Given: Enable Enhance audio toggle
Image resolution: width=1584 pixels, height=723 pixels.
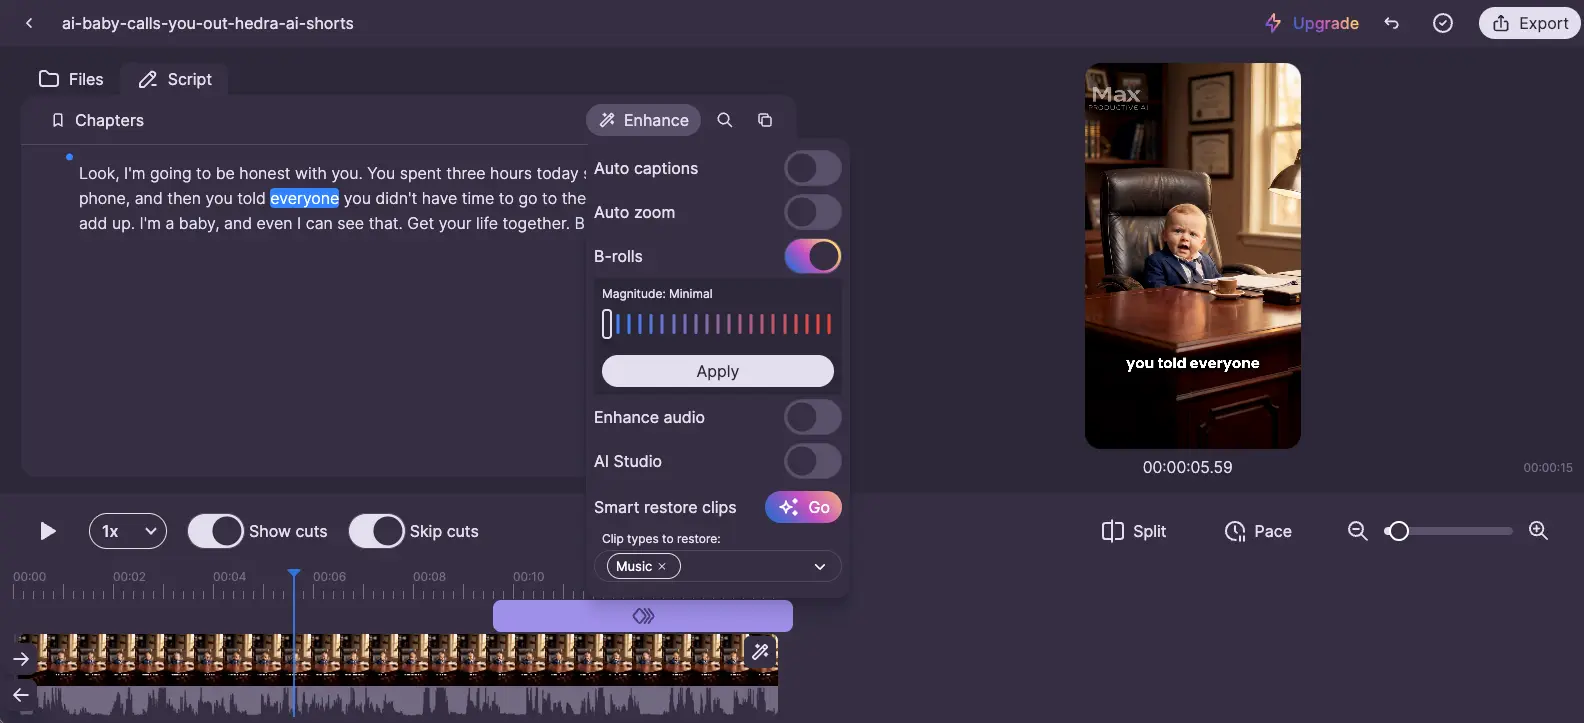Looking at the screenshot, I should pyautogui.click(x=812, y=417).
